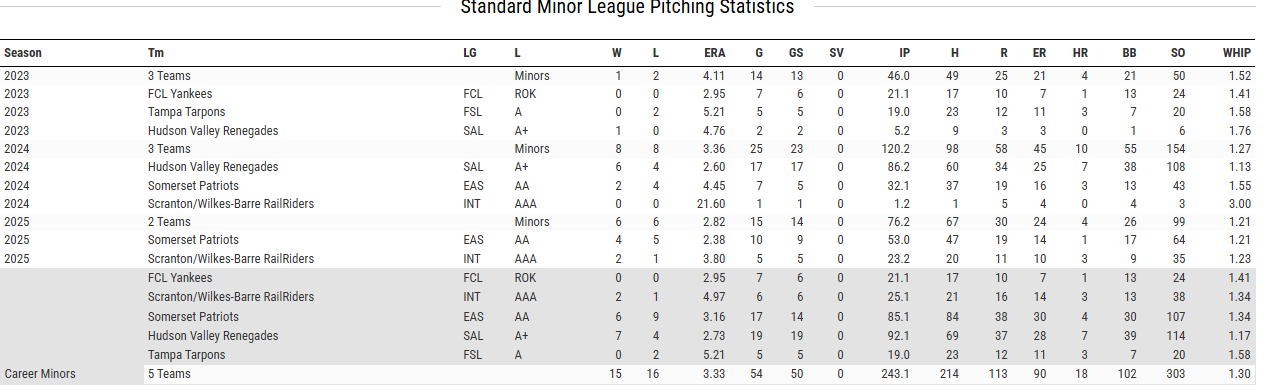Image resolution: width=1270 pixels, height=392 pixels.
Task: Select the 21.60 ERA cell
Action: coord(711,204)
